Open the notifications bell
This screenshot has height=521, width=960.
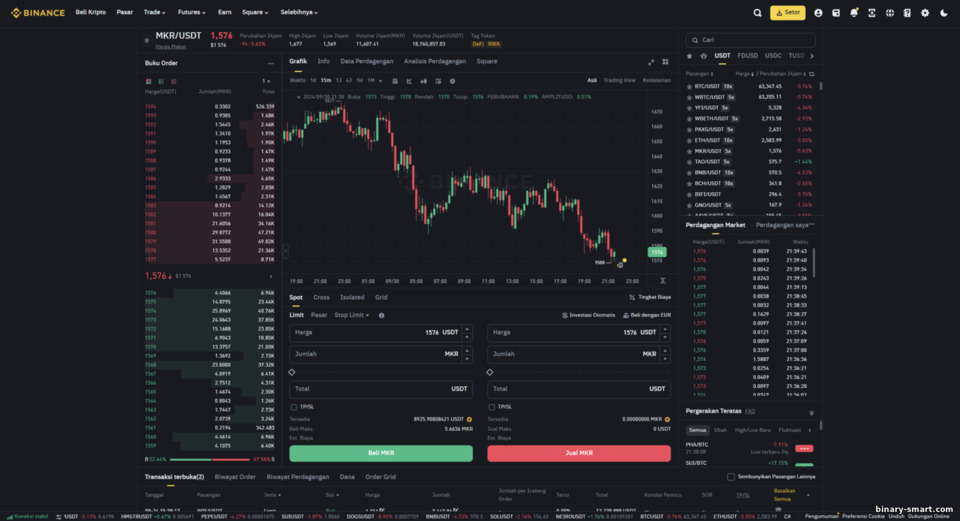tap(853, 13)
